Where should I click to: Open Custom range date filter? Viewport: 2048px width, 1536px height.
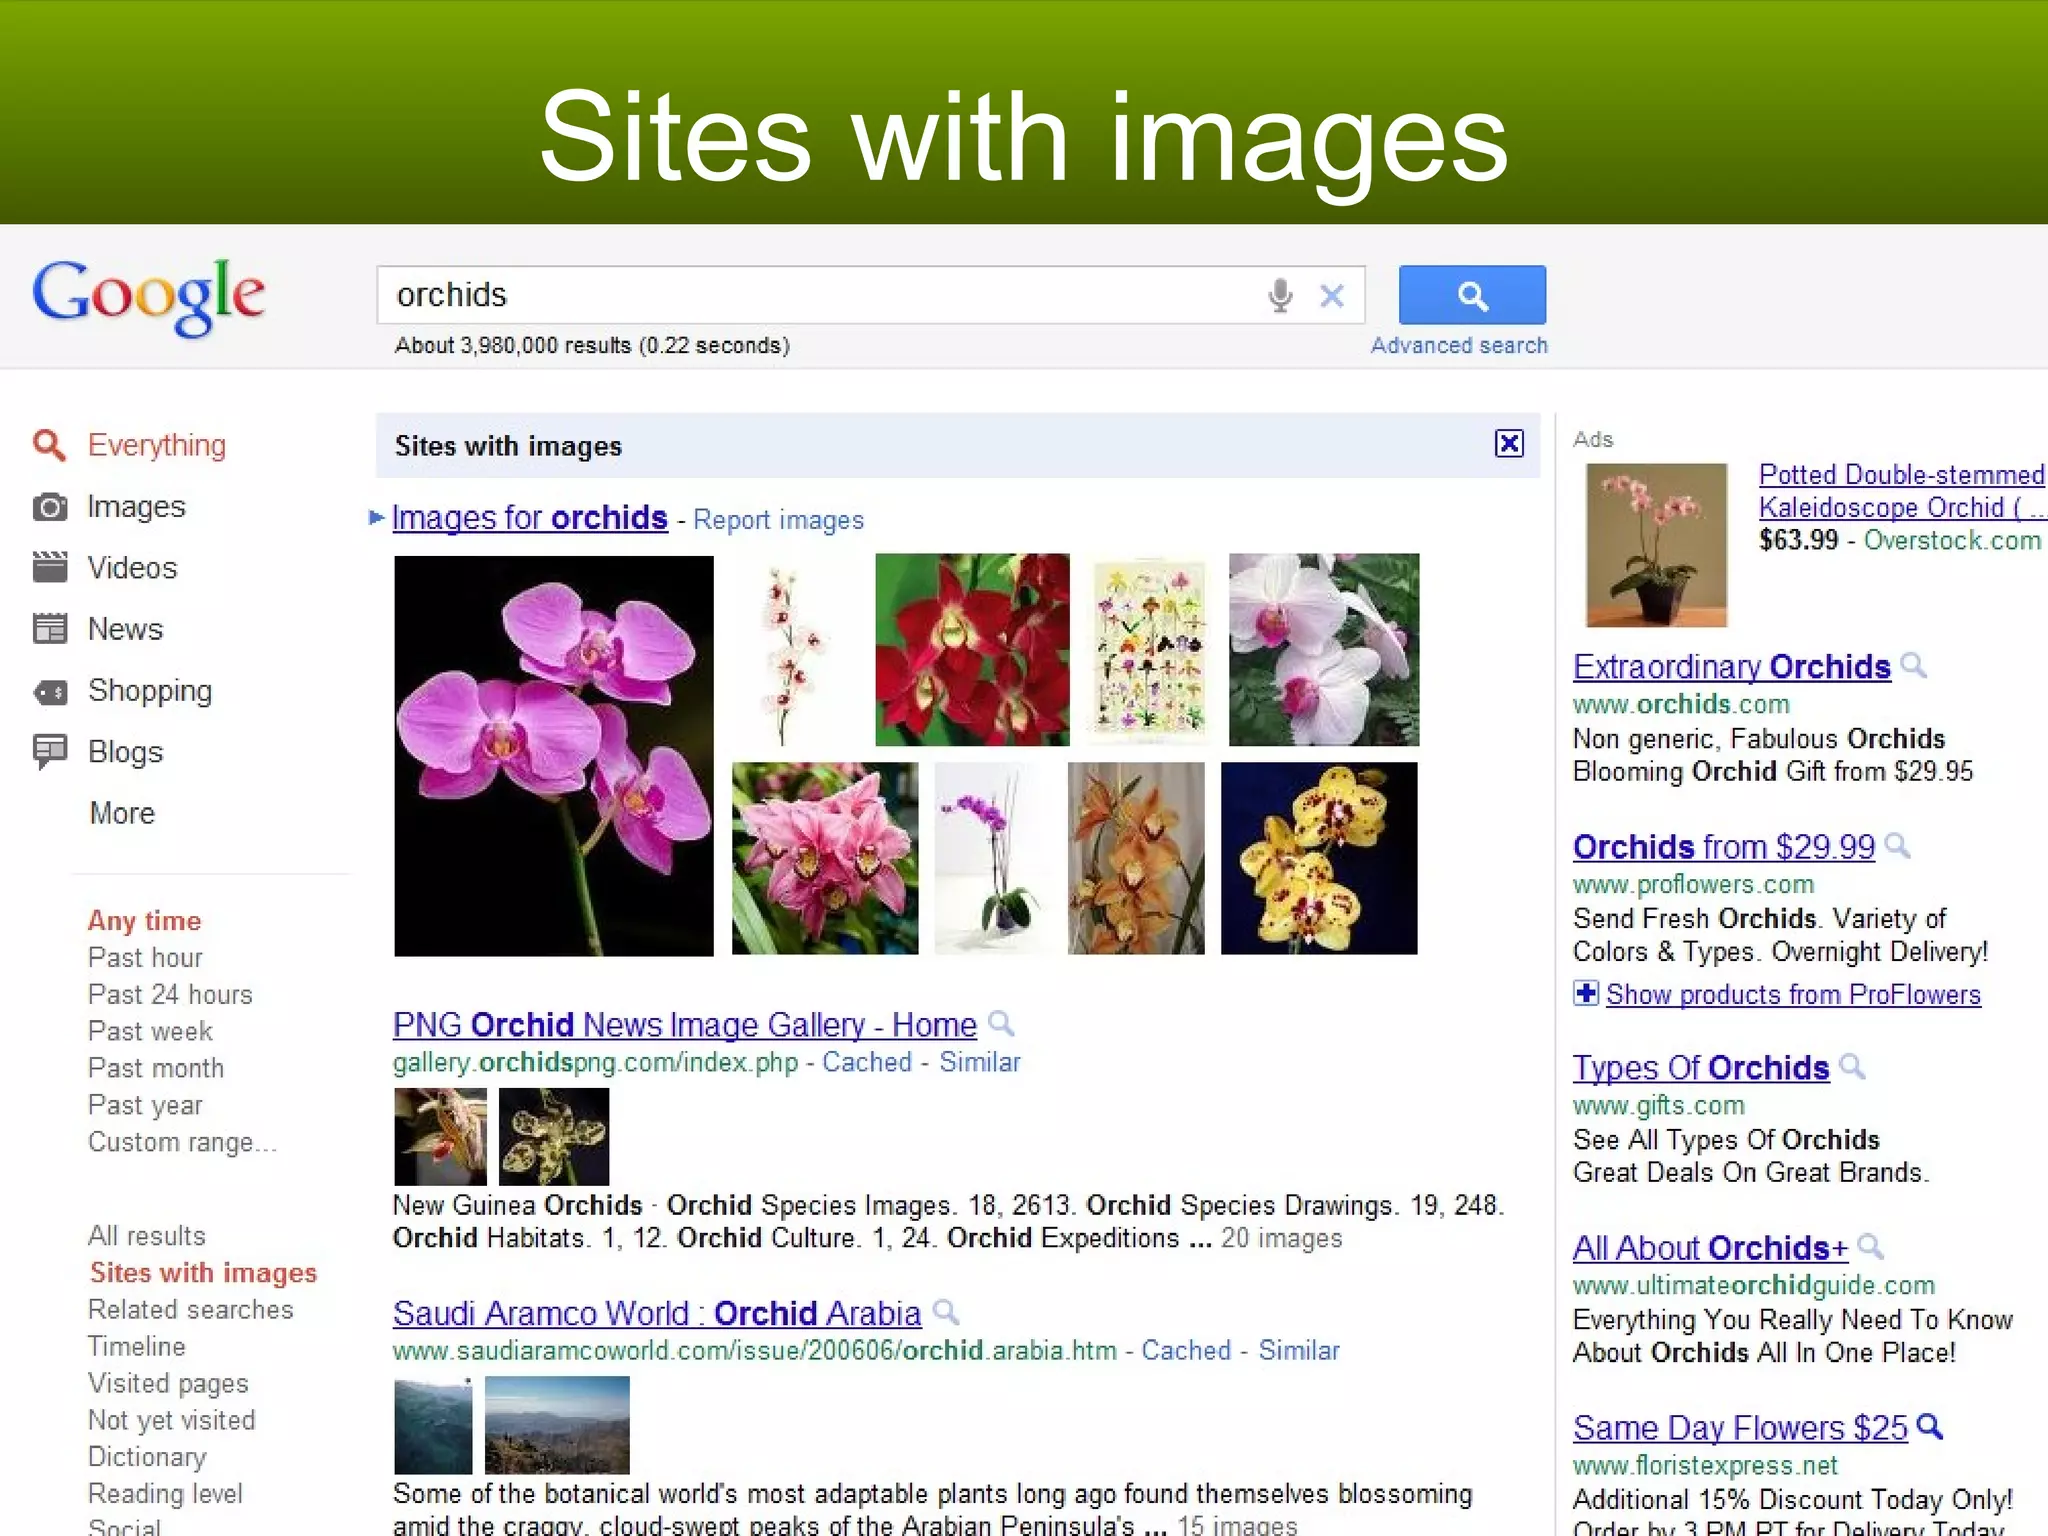click(x=182, y=1142)
